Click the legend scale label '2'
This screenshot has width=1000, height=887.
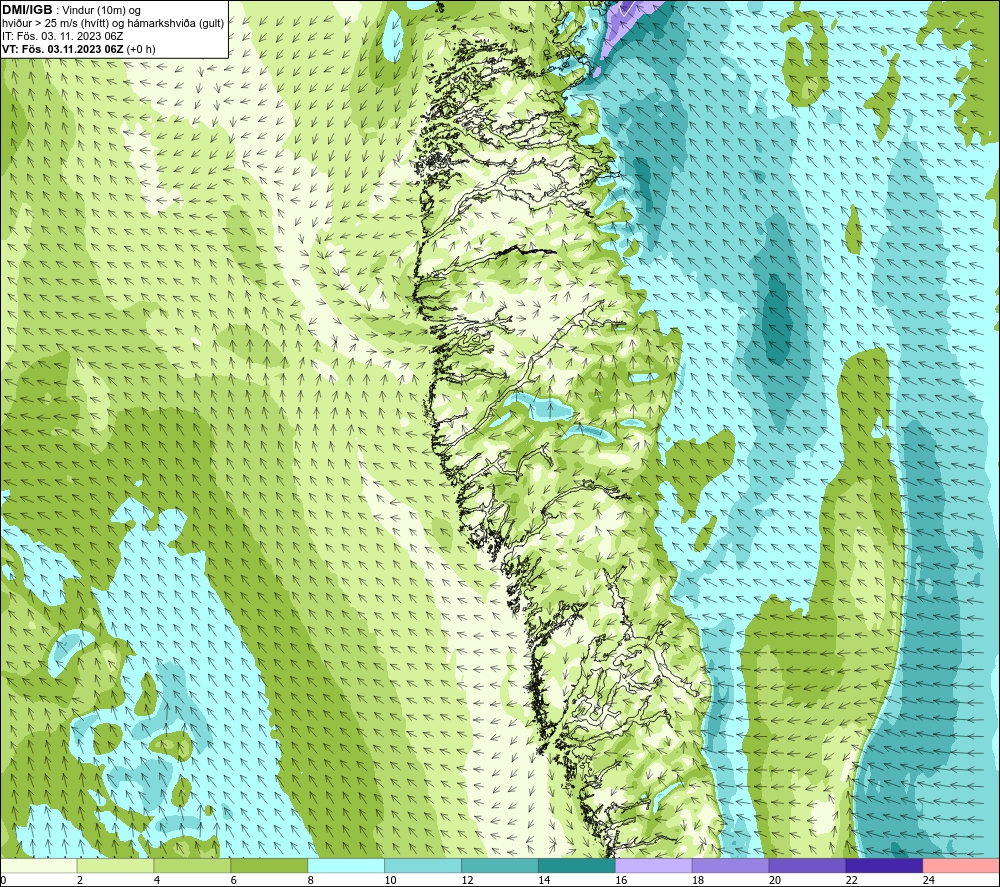pyautogui.click(x=80, y=880)
